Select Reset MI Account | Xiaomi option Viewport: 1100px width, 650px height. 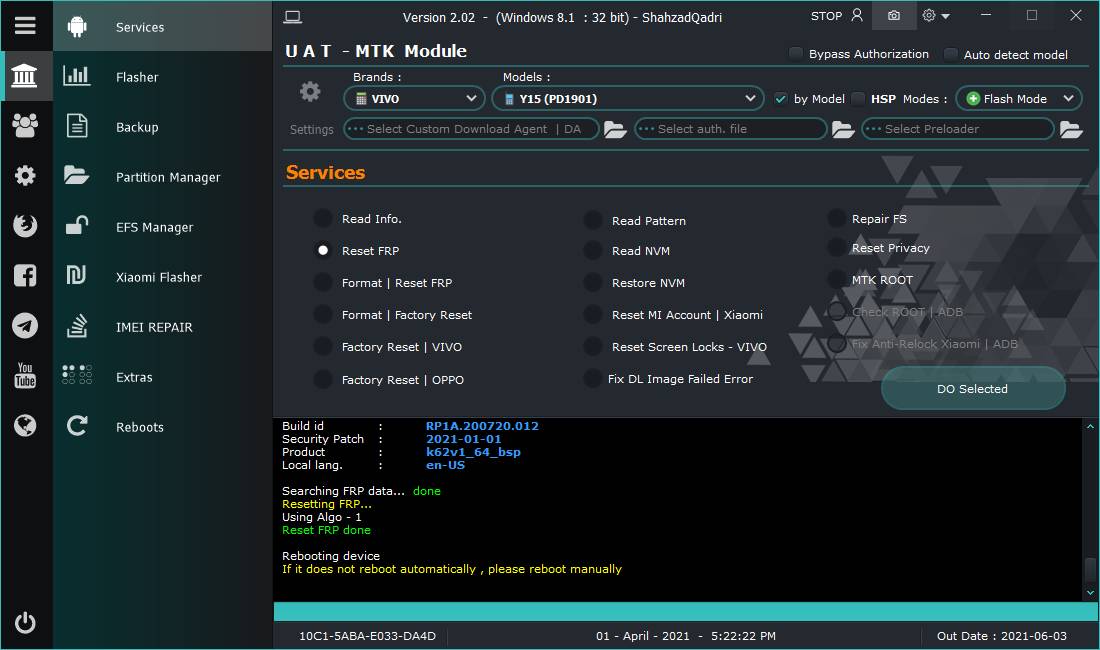(593, 315)
